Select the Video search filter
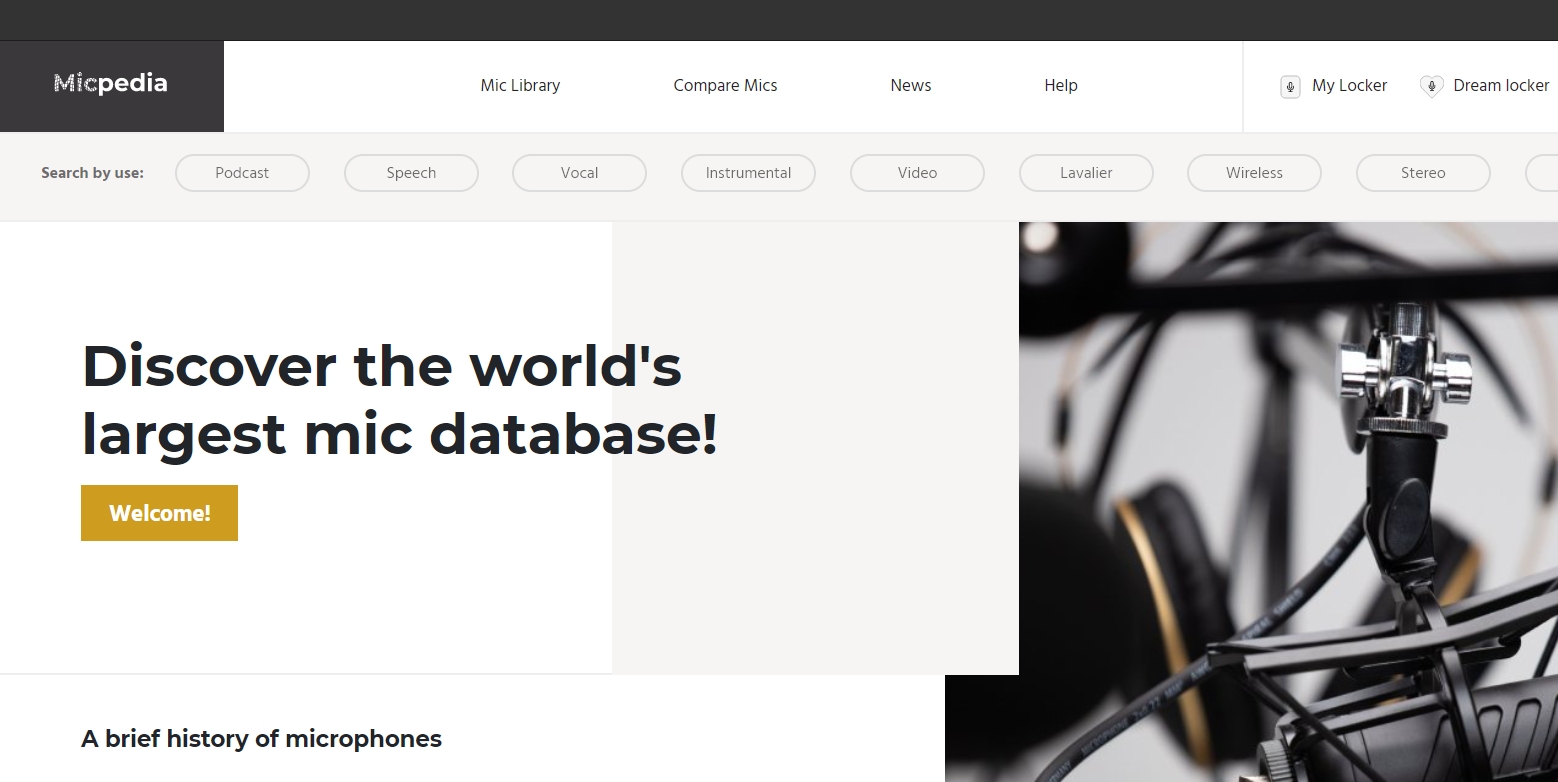 [917, 172]
